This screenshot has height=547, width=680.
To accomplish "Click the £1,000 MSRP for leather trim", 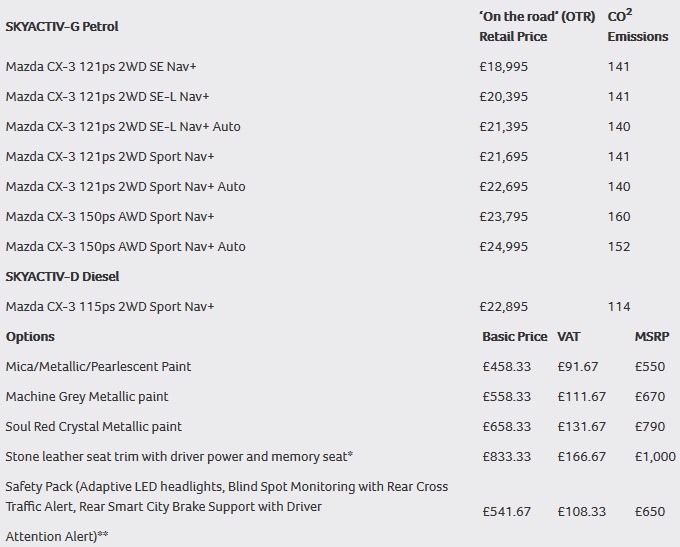I will [x=655, y=457].
